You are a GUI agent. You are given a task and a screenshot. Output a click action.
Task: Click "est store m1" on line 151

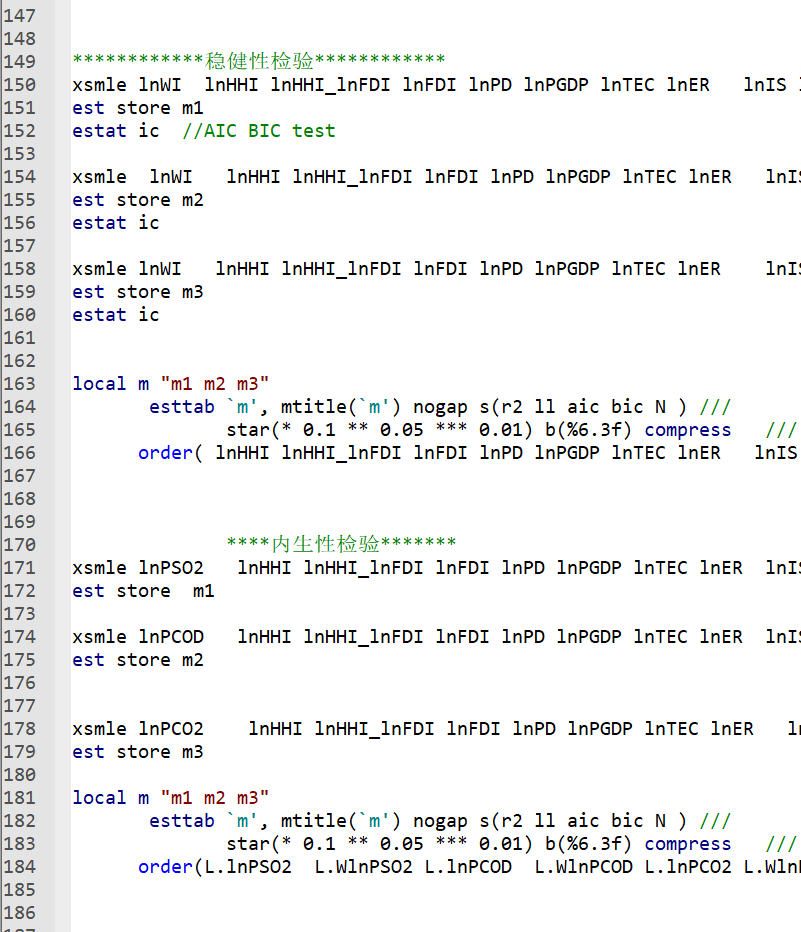click(138, 108)
